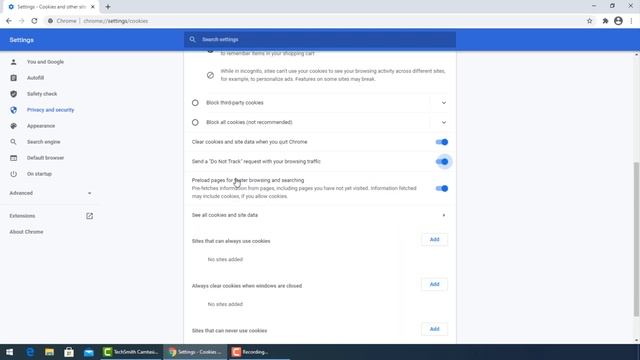Switch to TechSmith Camtasia taskbar window
The width and height of the screenshot is (640, 360).
(131, 352)
